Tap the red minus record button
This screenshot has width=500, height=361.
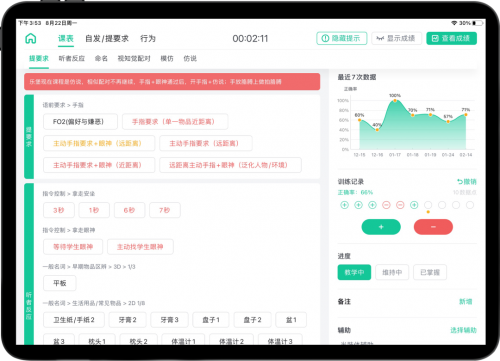pos(433,227)
